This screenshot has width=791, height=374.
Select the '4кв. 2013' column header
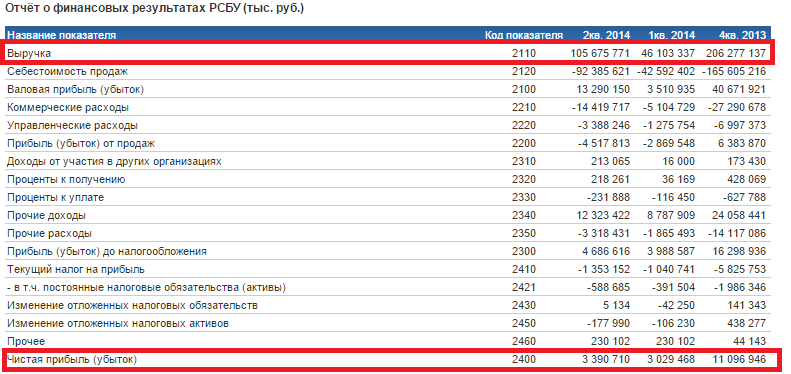[743, 35]
